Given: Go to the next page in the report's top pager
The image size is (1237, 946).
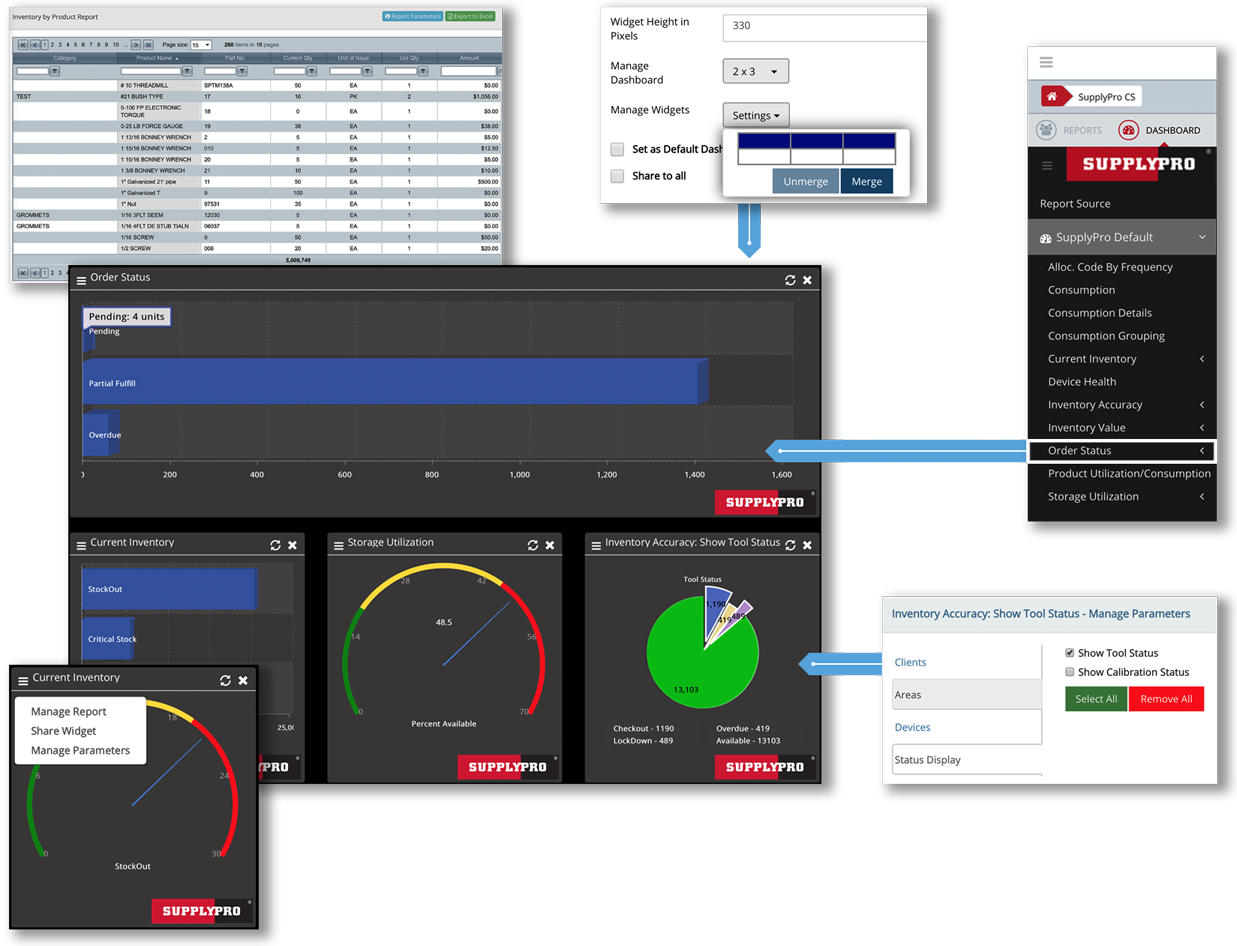Looking at the screenshot, I should point(136,45).
